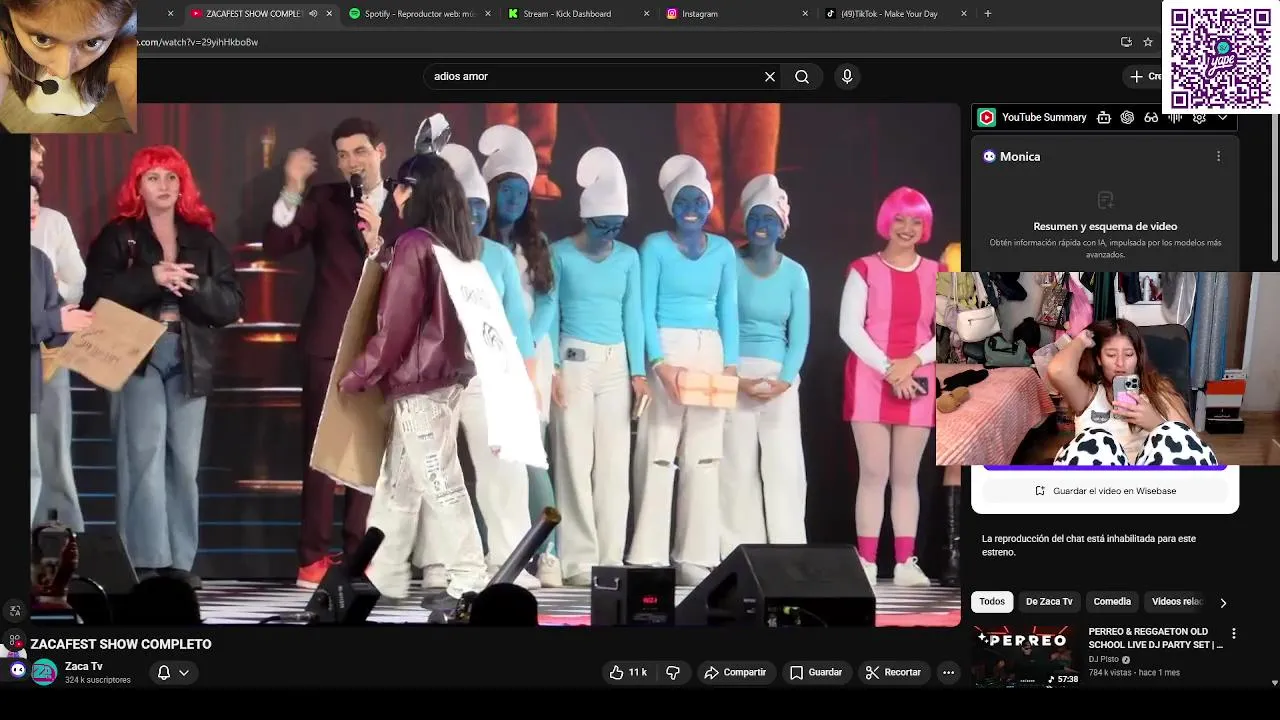Click the robot icon in YouTube Summary bar

(1104, 117)
